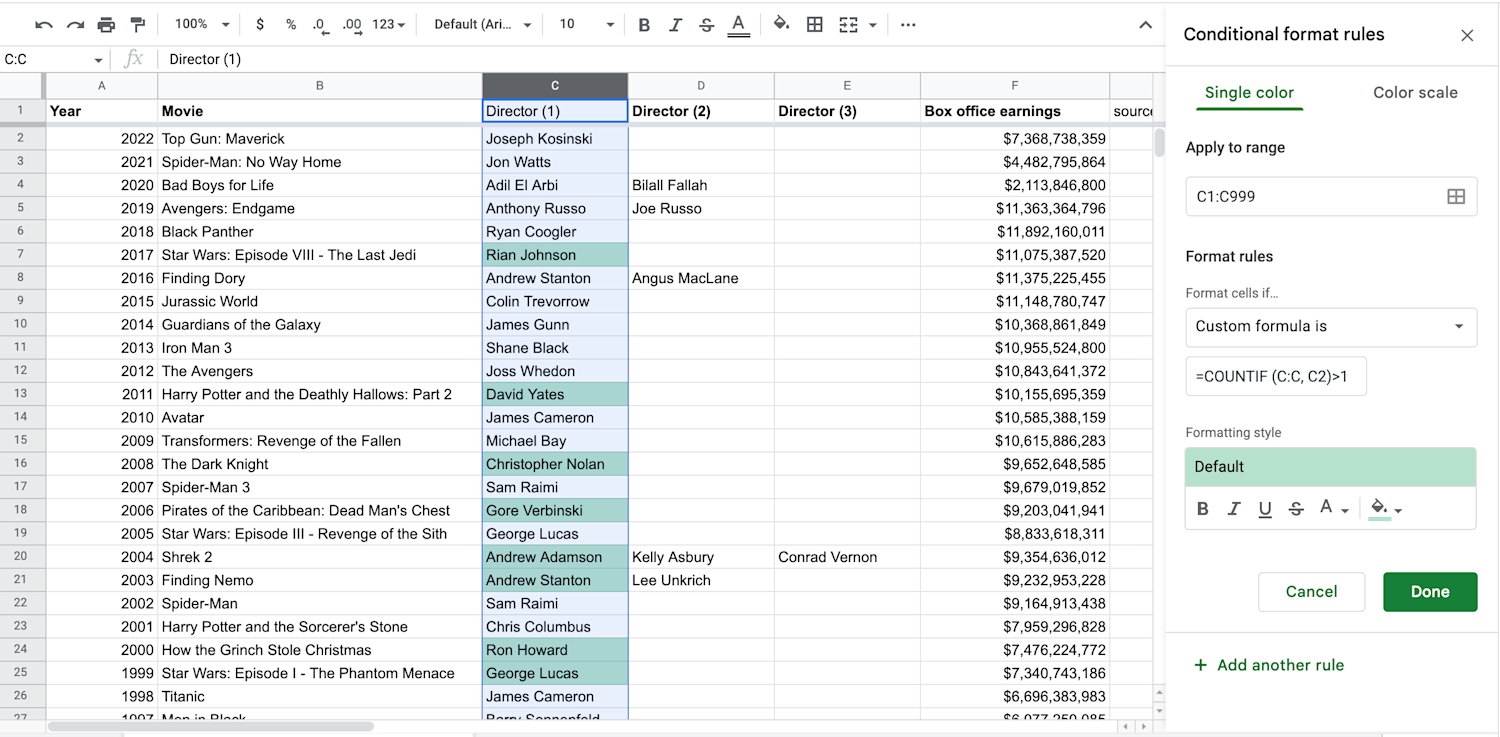Select the Paint format roller icon
1500x737 pixels.
[x=138, y=24]
